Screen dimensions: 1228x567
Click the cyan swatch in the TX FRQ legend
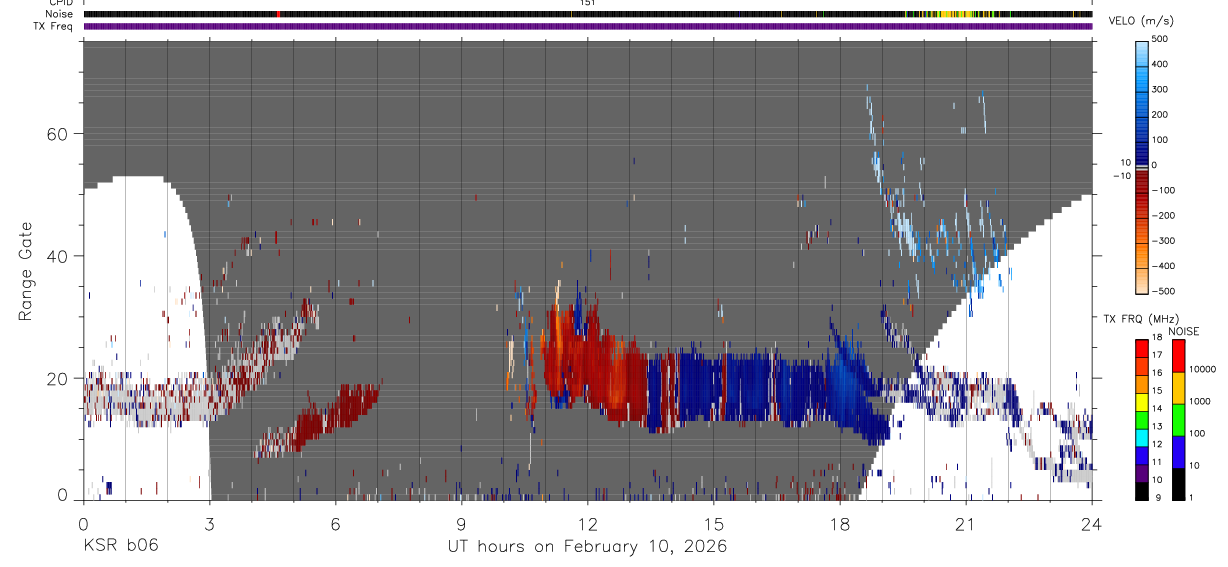point(1142,438)
